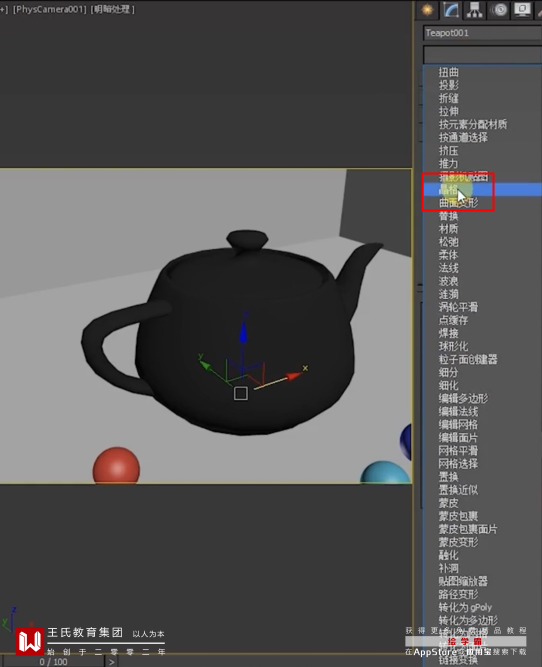542x667 pixels.
Task: Apply the 蒙皮包裹 modifier
Action: [x=458, y=516]
